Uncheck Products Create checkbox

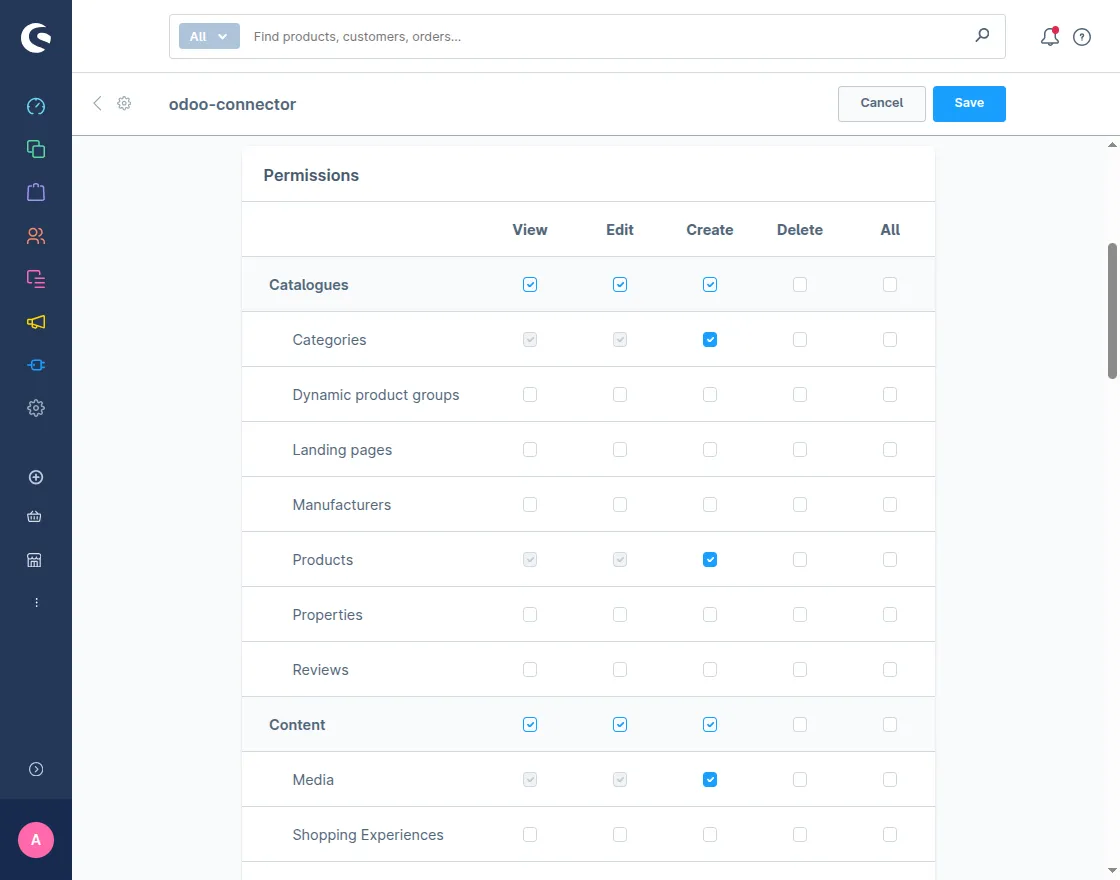point(710,559)
